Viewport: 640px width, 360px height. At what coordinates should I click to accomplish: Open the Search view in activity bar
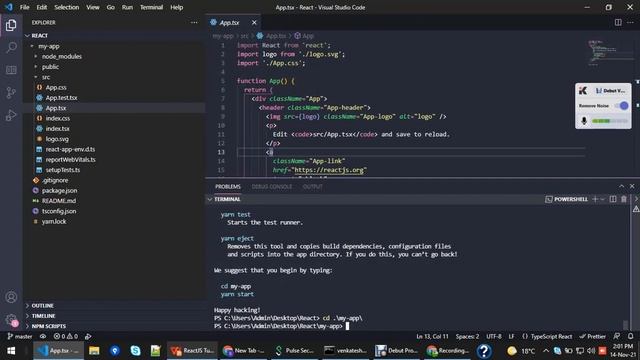(x=11, y=47)
